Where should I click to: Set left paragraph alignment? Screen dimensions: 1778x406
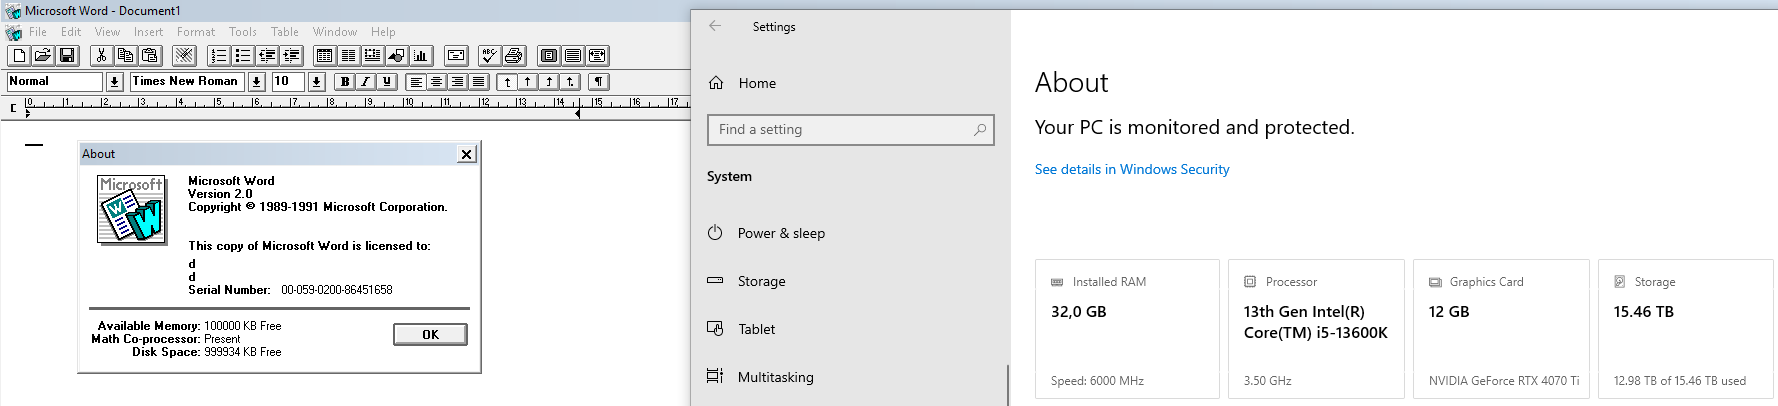(x=416, y=82)
